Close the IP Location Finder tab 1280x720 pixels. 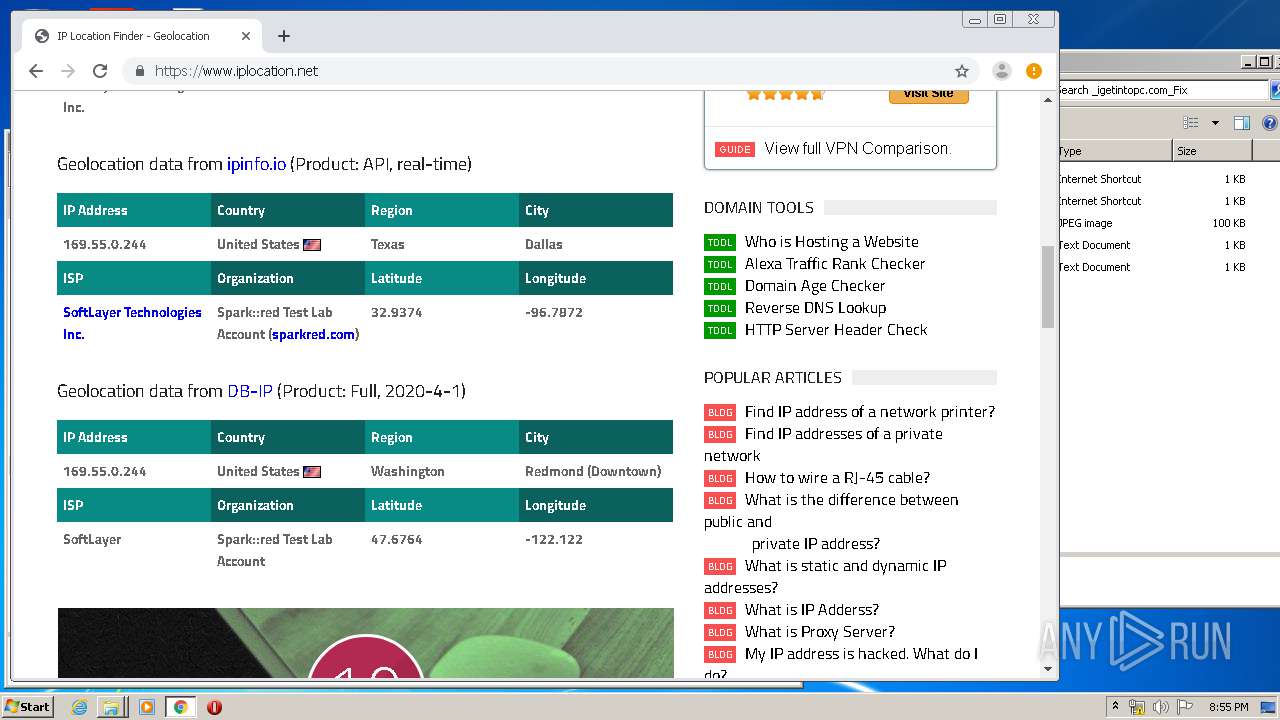click(x=246, y=36)
